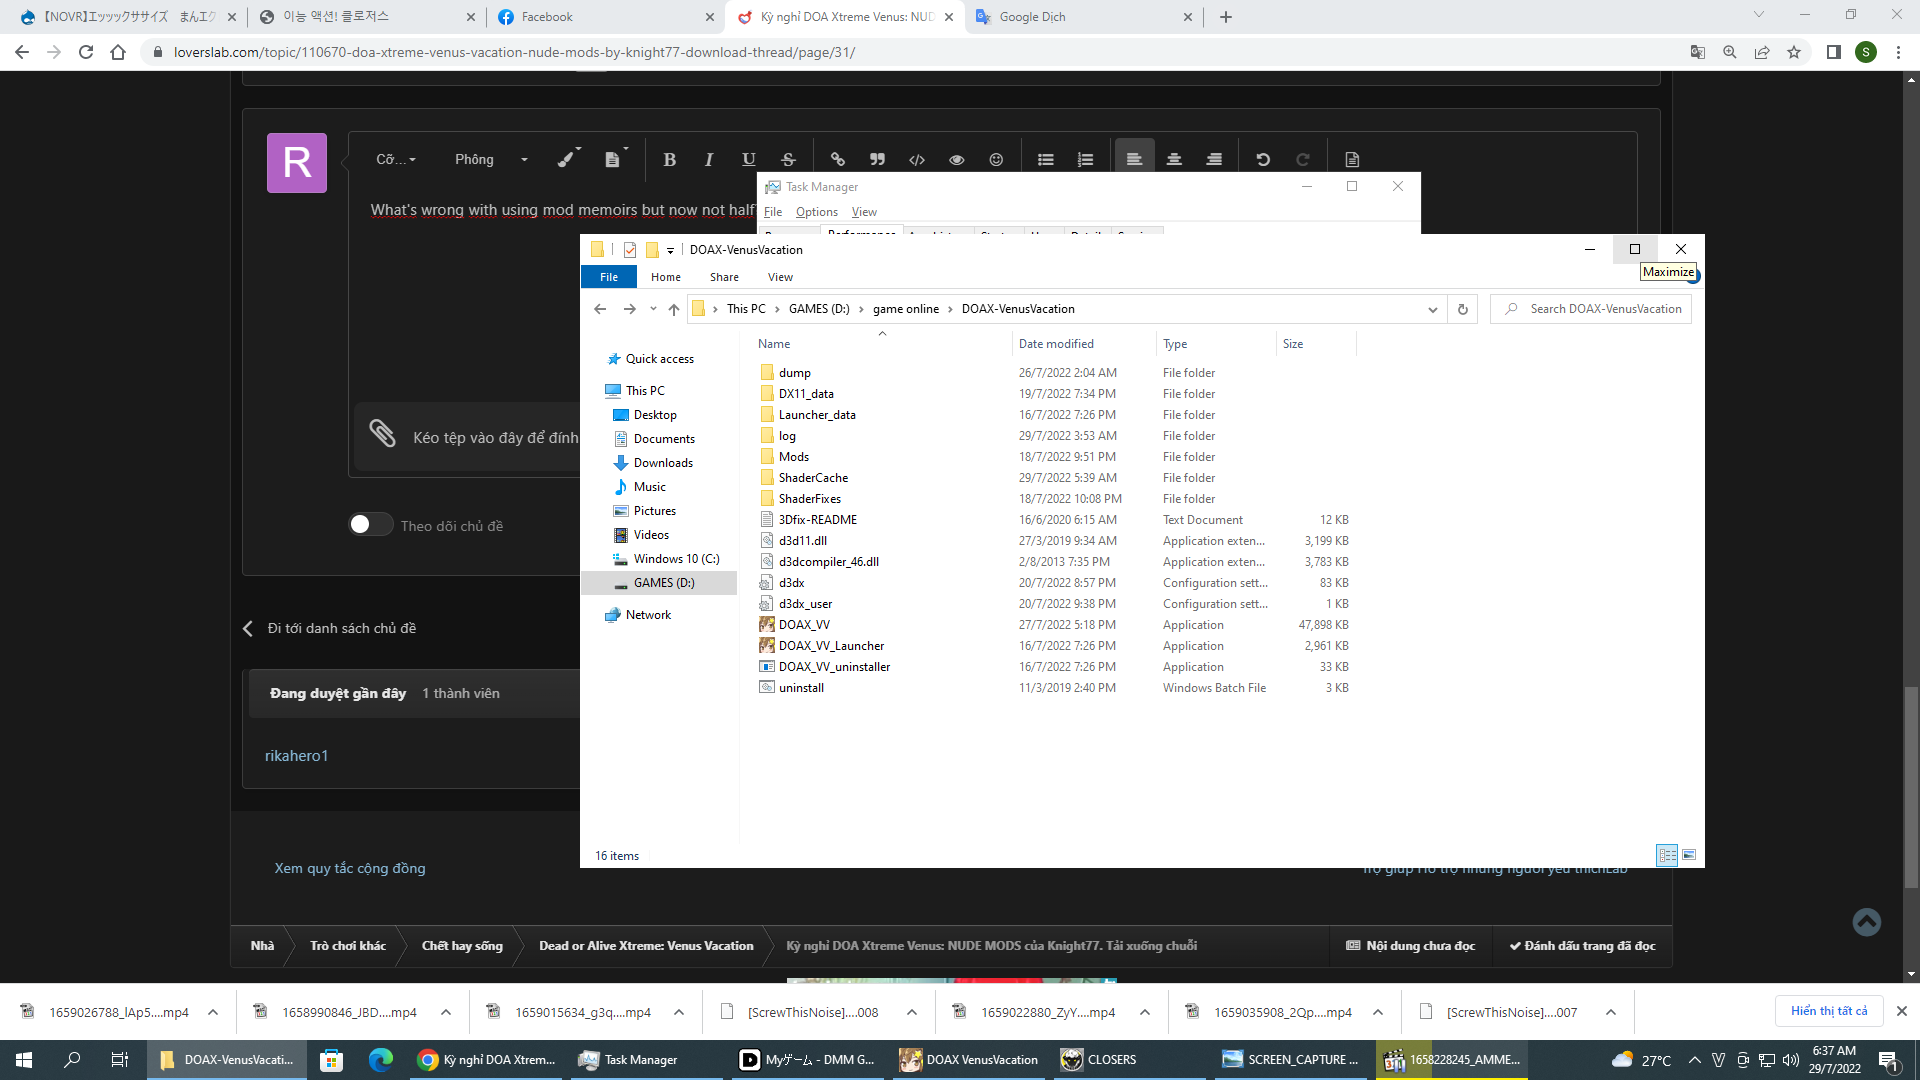Toggle underline formatting in the forum editor
This screenshot has height=1080, width=1920.
click(749, 159)
